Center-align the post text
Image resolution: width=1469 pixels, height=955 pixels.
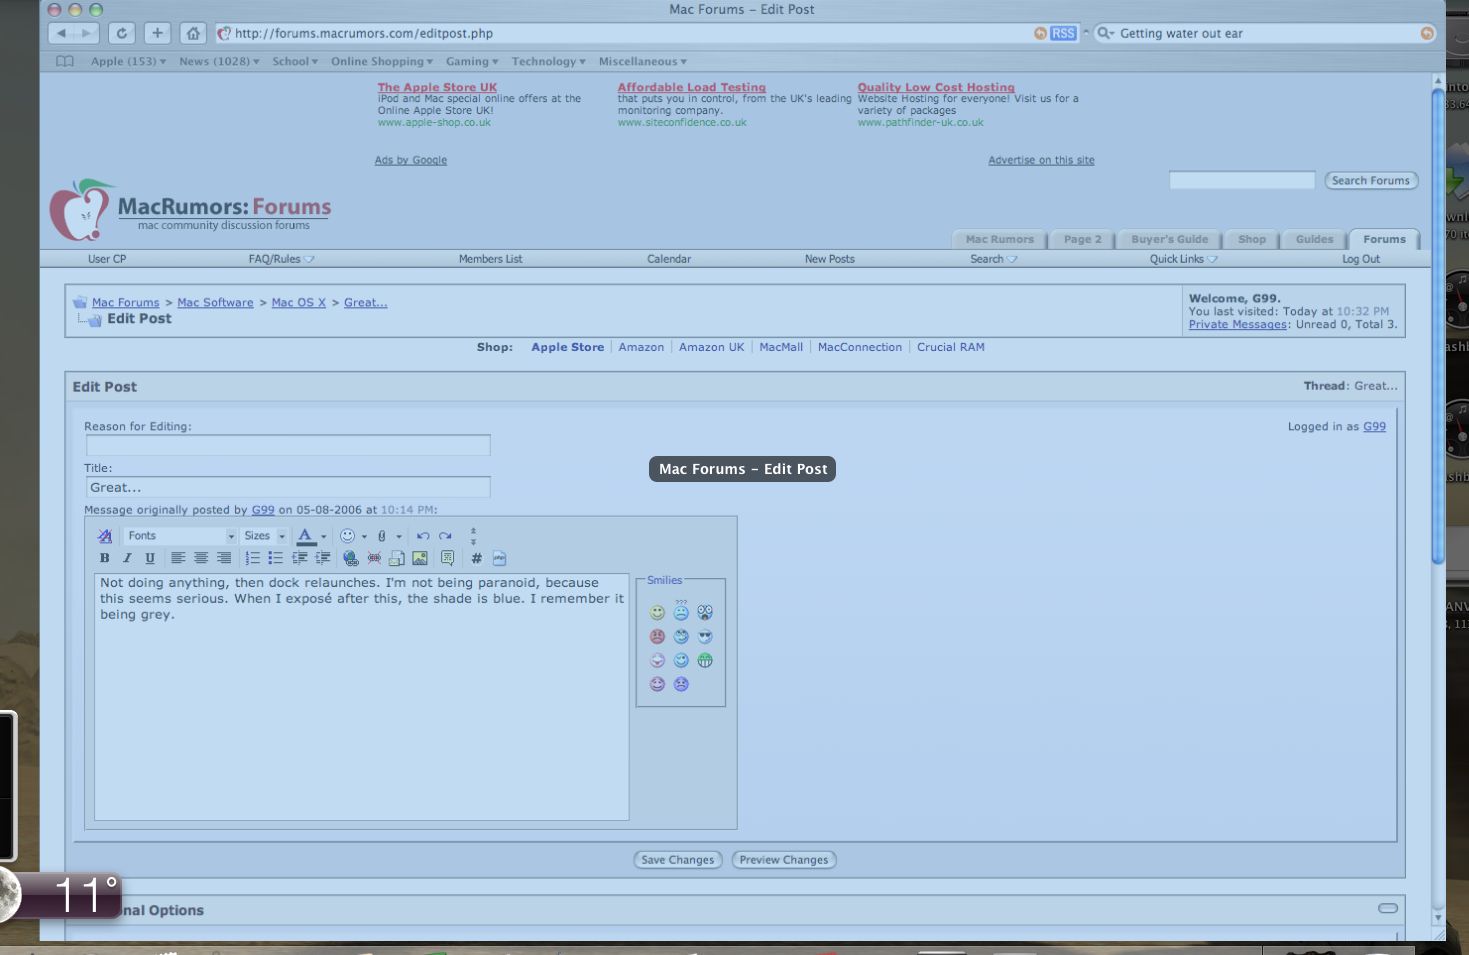[x=201, y=558]
